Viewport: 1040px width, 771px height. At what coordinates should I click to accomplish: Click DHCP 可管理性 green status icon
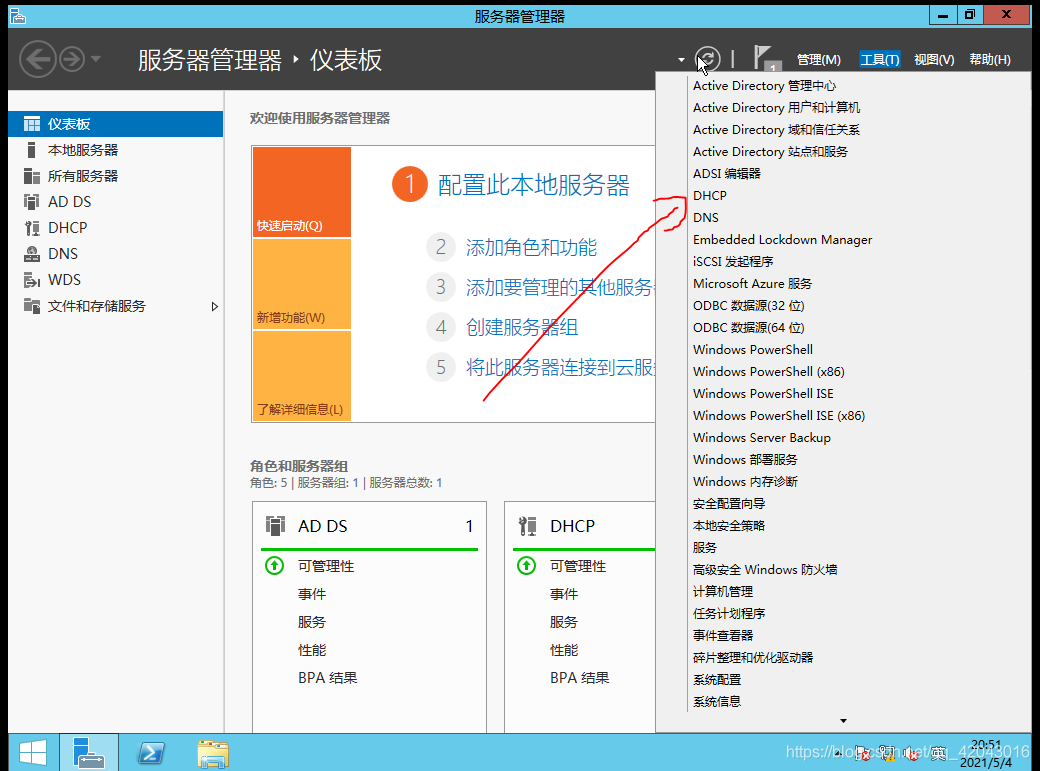pyautogui.click(x=527, y=565)
